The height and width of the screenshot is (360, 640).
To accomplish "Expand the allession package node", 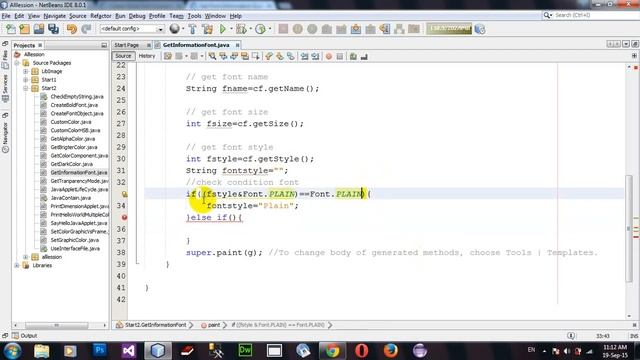I will tap(26, 257).
